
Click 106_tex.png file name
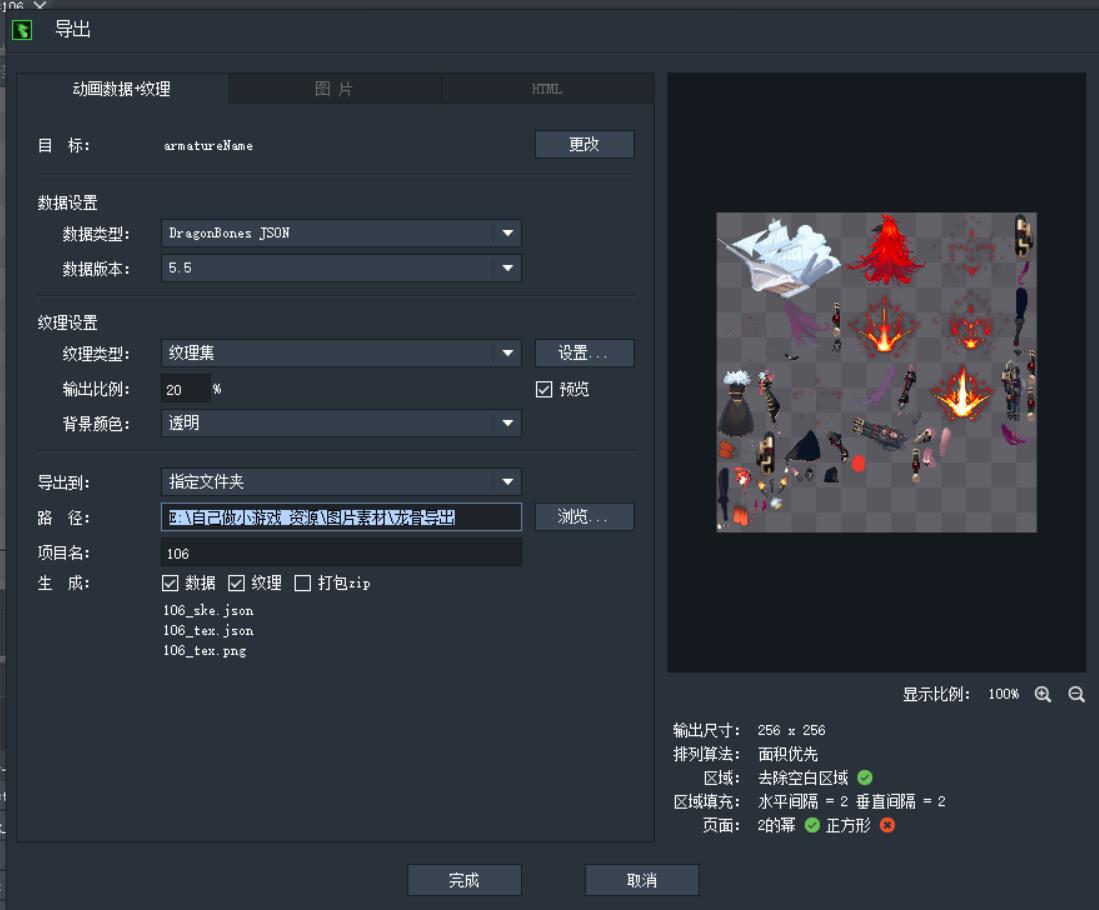[205, 651]
